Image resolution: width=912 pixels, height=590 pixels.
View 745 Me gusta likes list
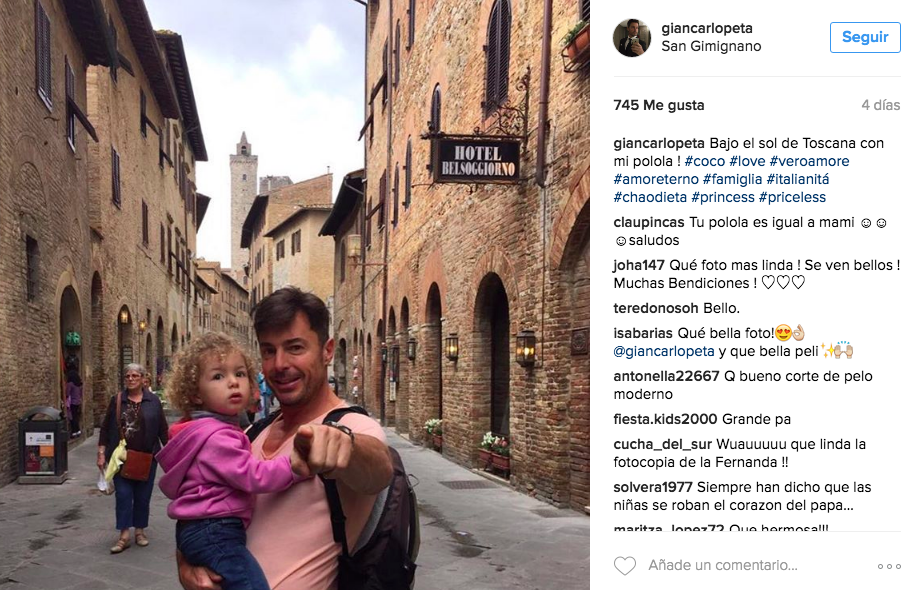658,105
